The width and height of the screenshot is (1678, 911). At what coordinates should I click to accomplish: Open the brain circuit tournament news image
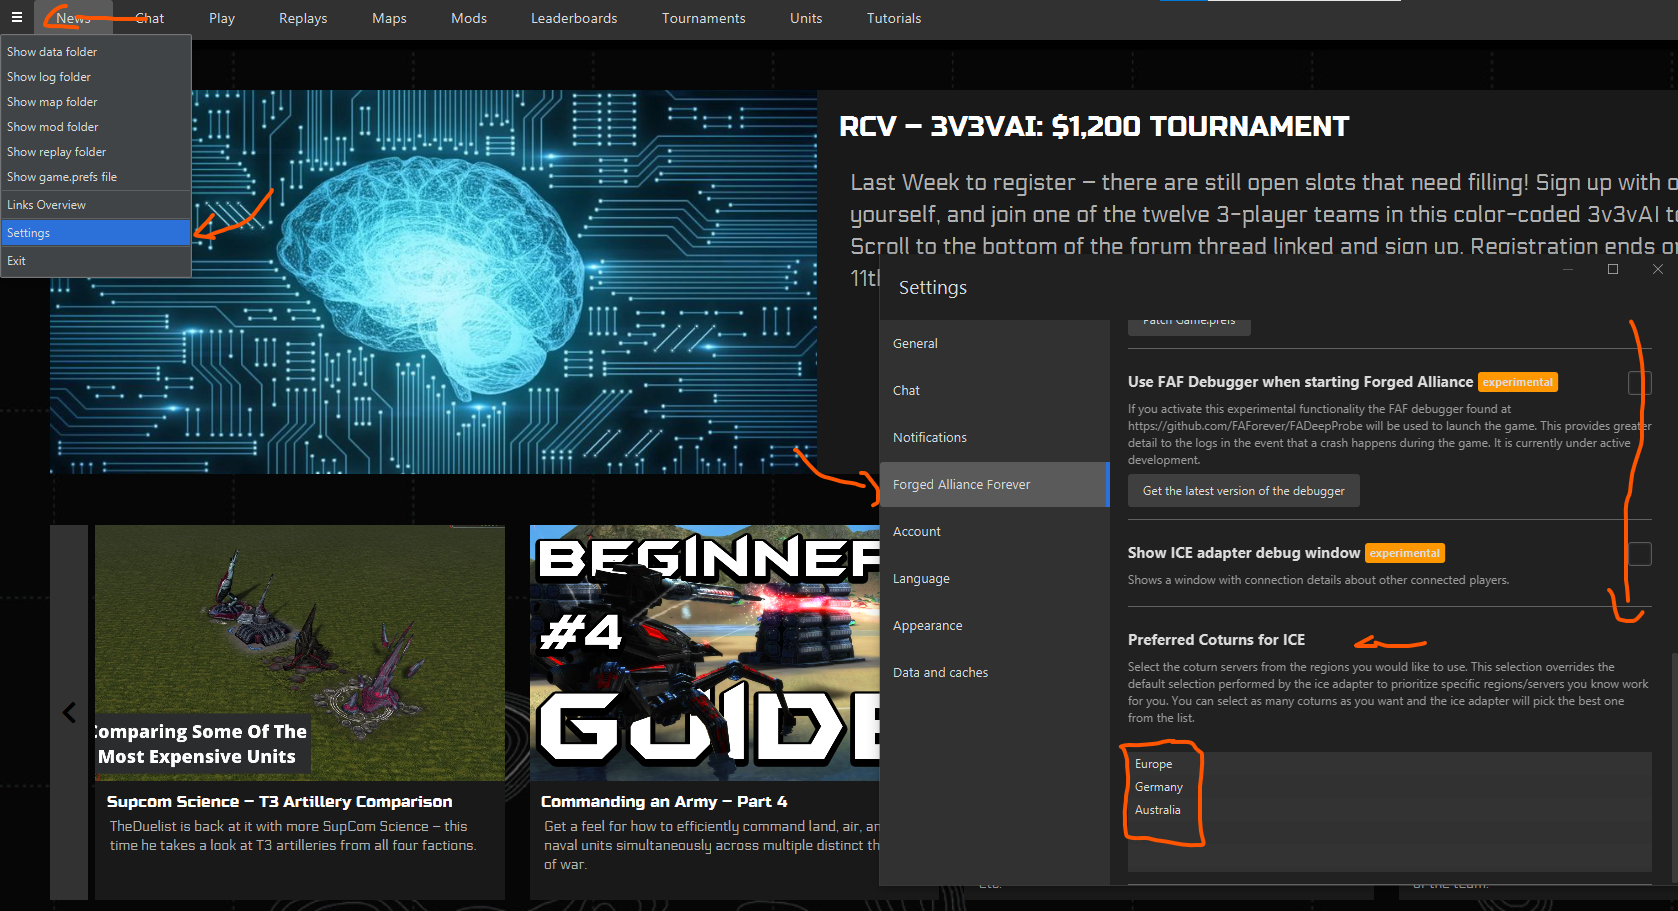tap(434, 282)
